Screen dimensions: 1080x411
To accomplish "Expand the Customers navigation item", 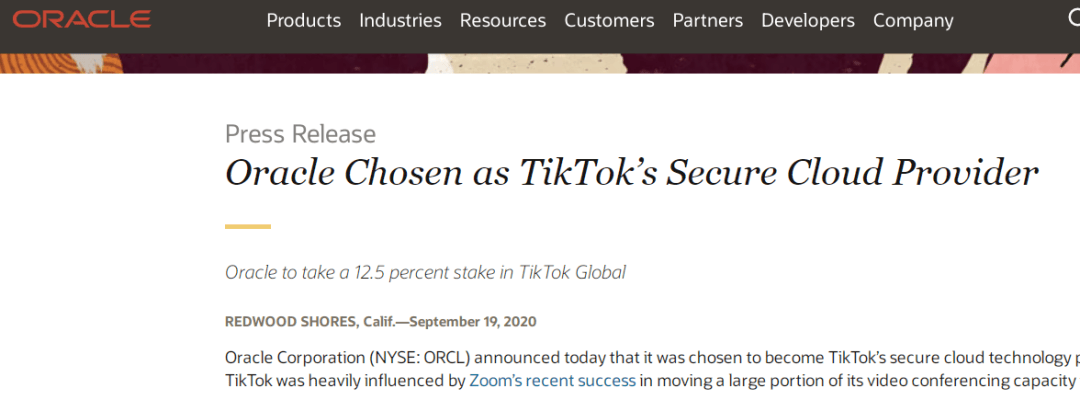I will pyautogui.click(x=609, y=20).
